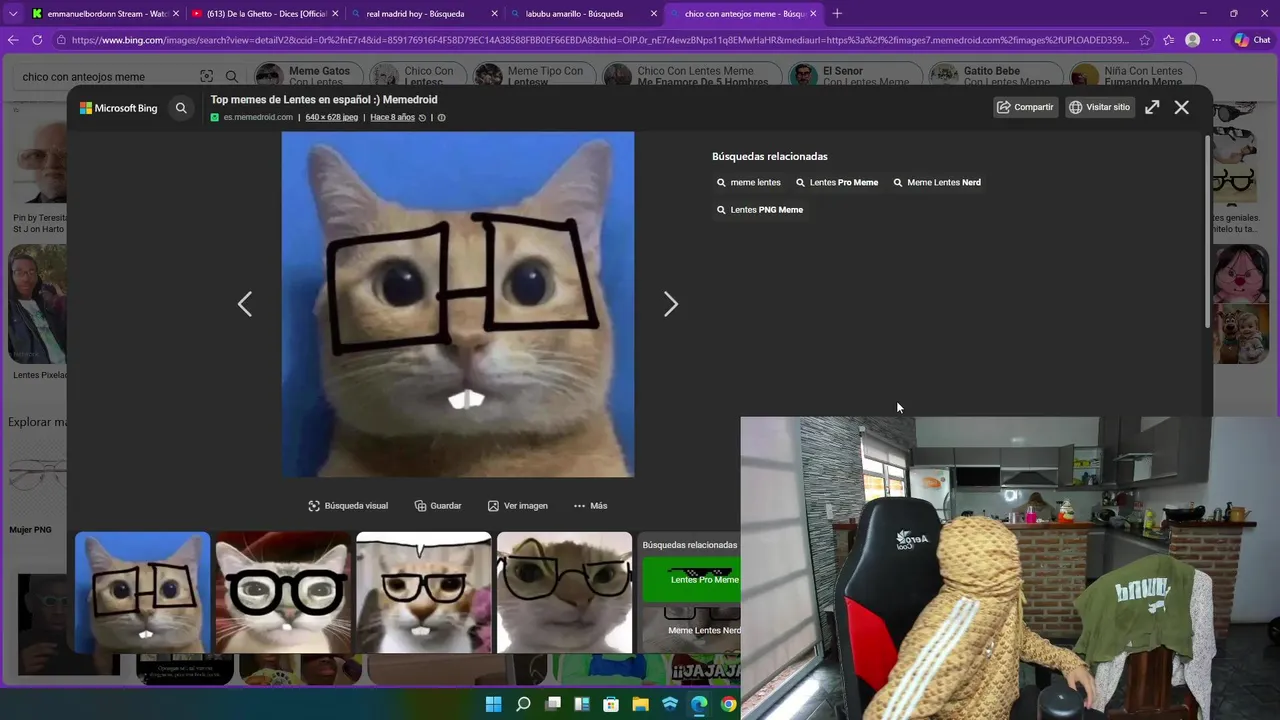
Task: Switch to real madrid hoy tab
Action: pos(423,14)
